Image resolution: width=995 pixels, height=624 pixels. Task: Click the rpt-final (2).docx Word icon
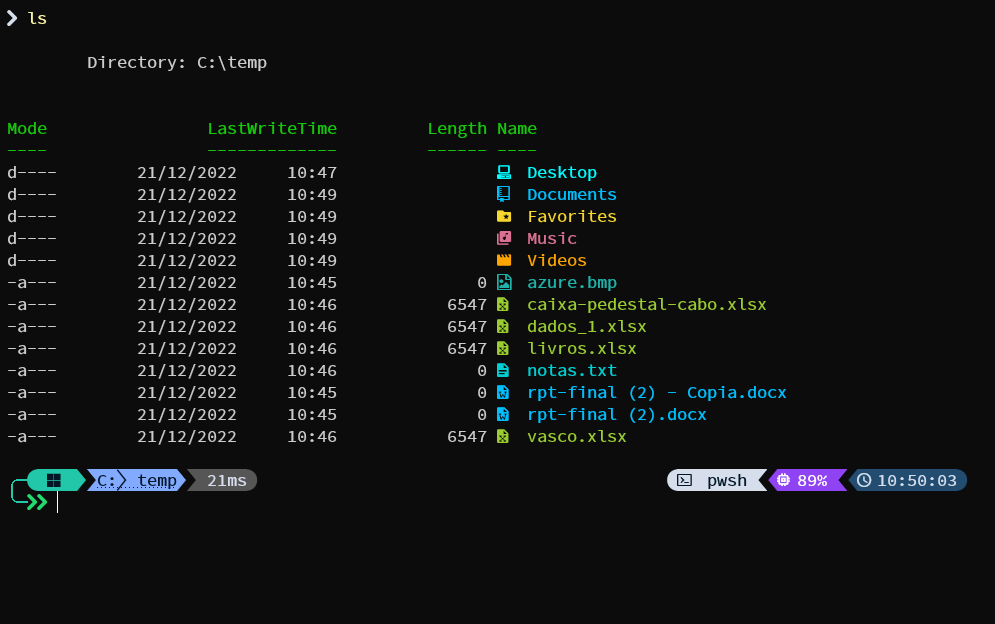(503, 415)
